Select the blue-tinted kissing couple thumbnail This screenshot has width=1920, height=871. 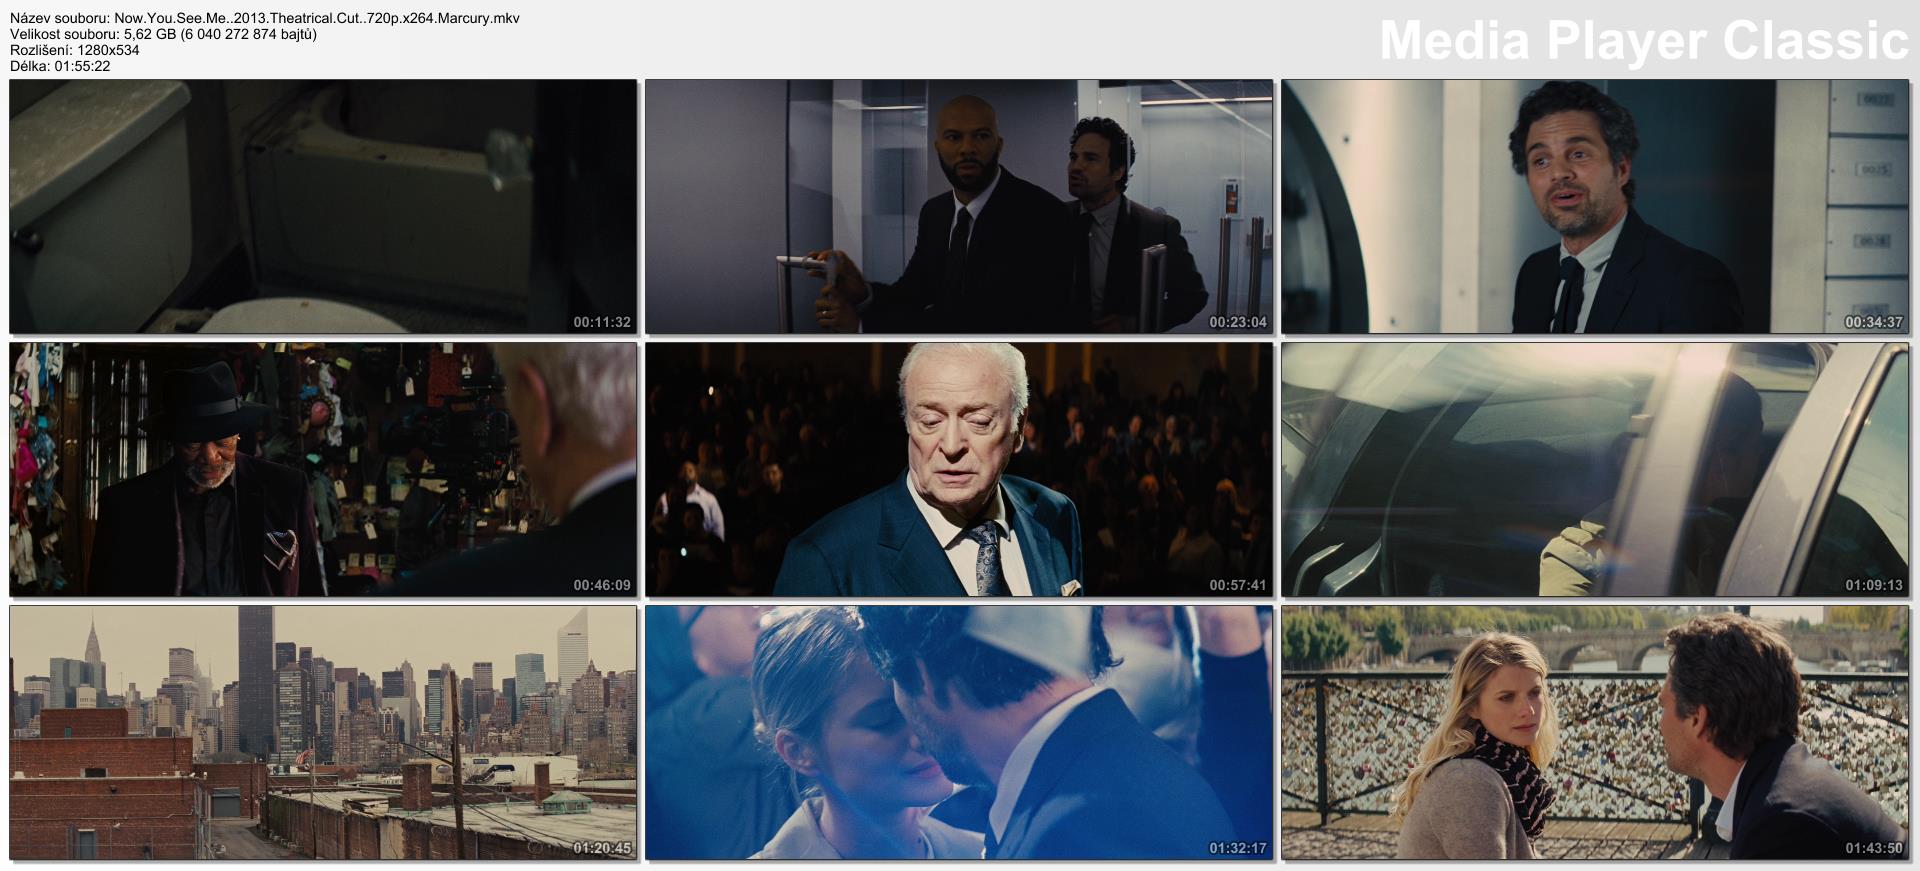tap(959, 732)
